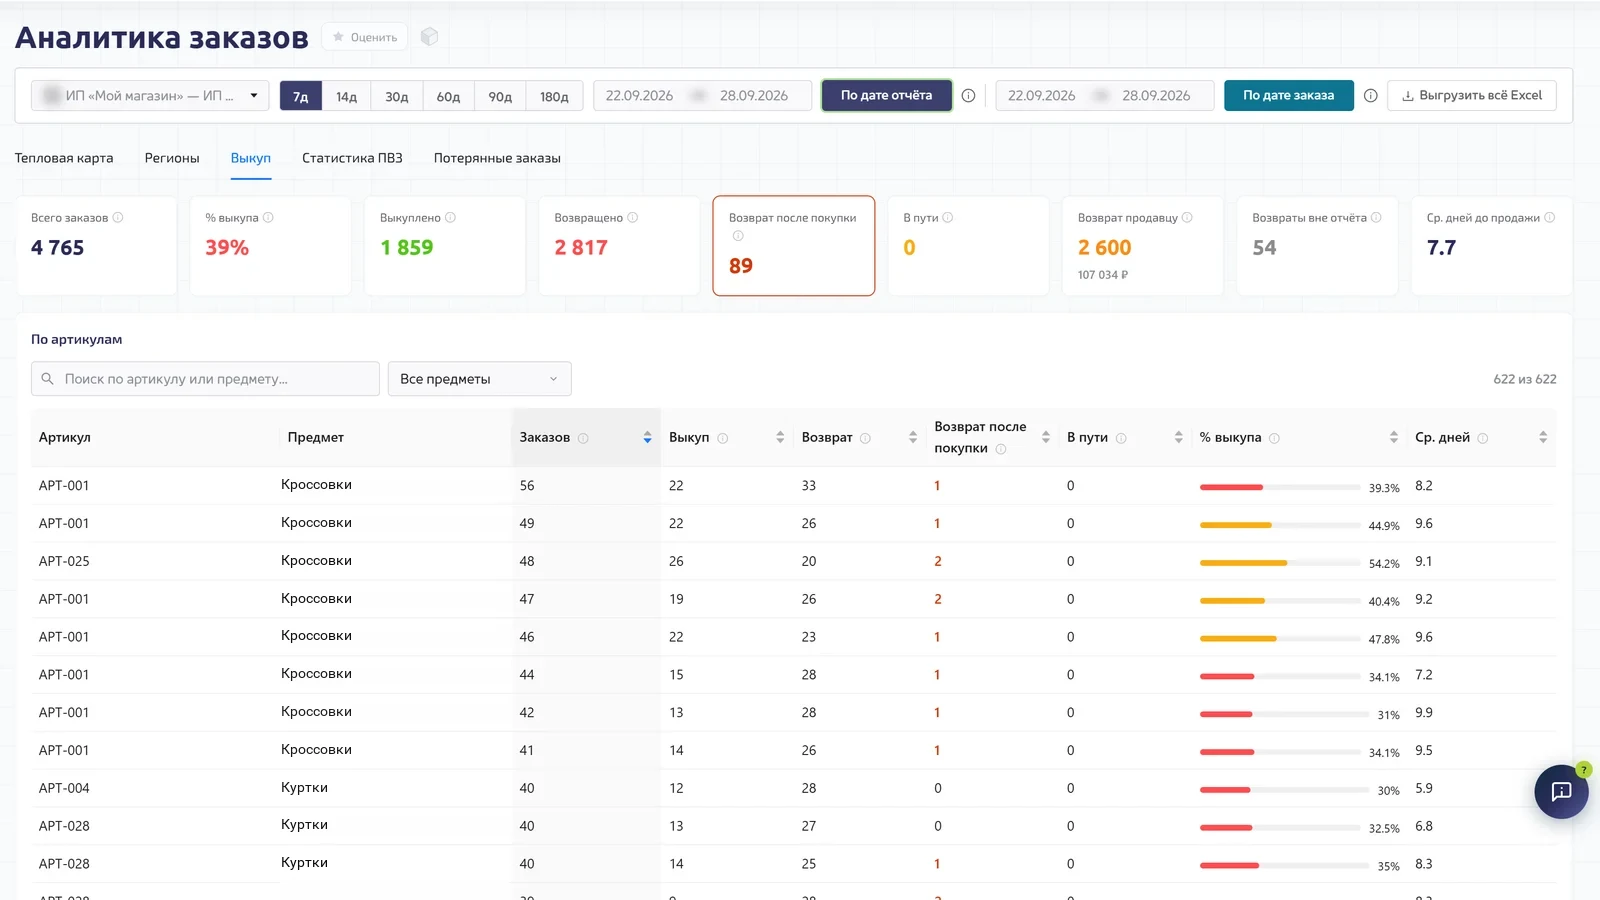The width and height of the screenshot is (1600, 900).
Task: Switch to the Регионы tab
Action: tap(172, 158)
